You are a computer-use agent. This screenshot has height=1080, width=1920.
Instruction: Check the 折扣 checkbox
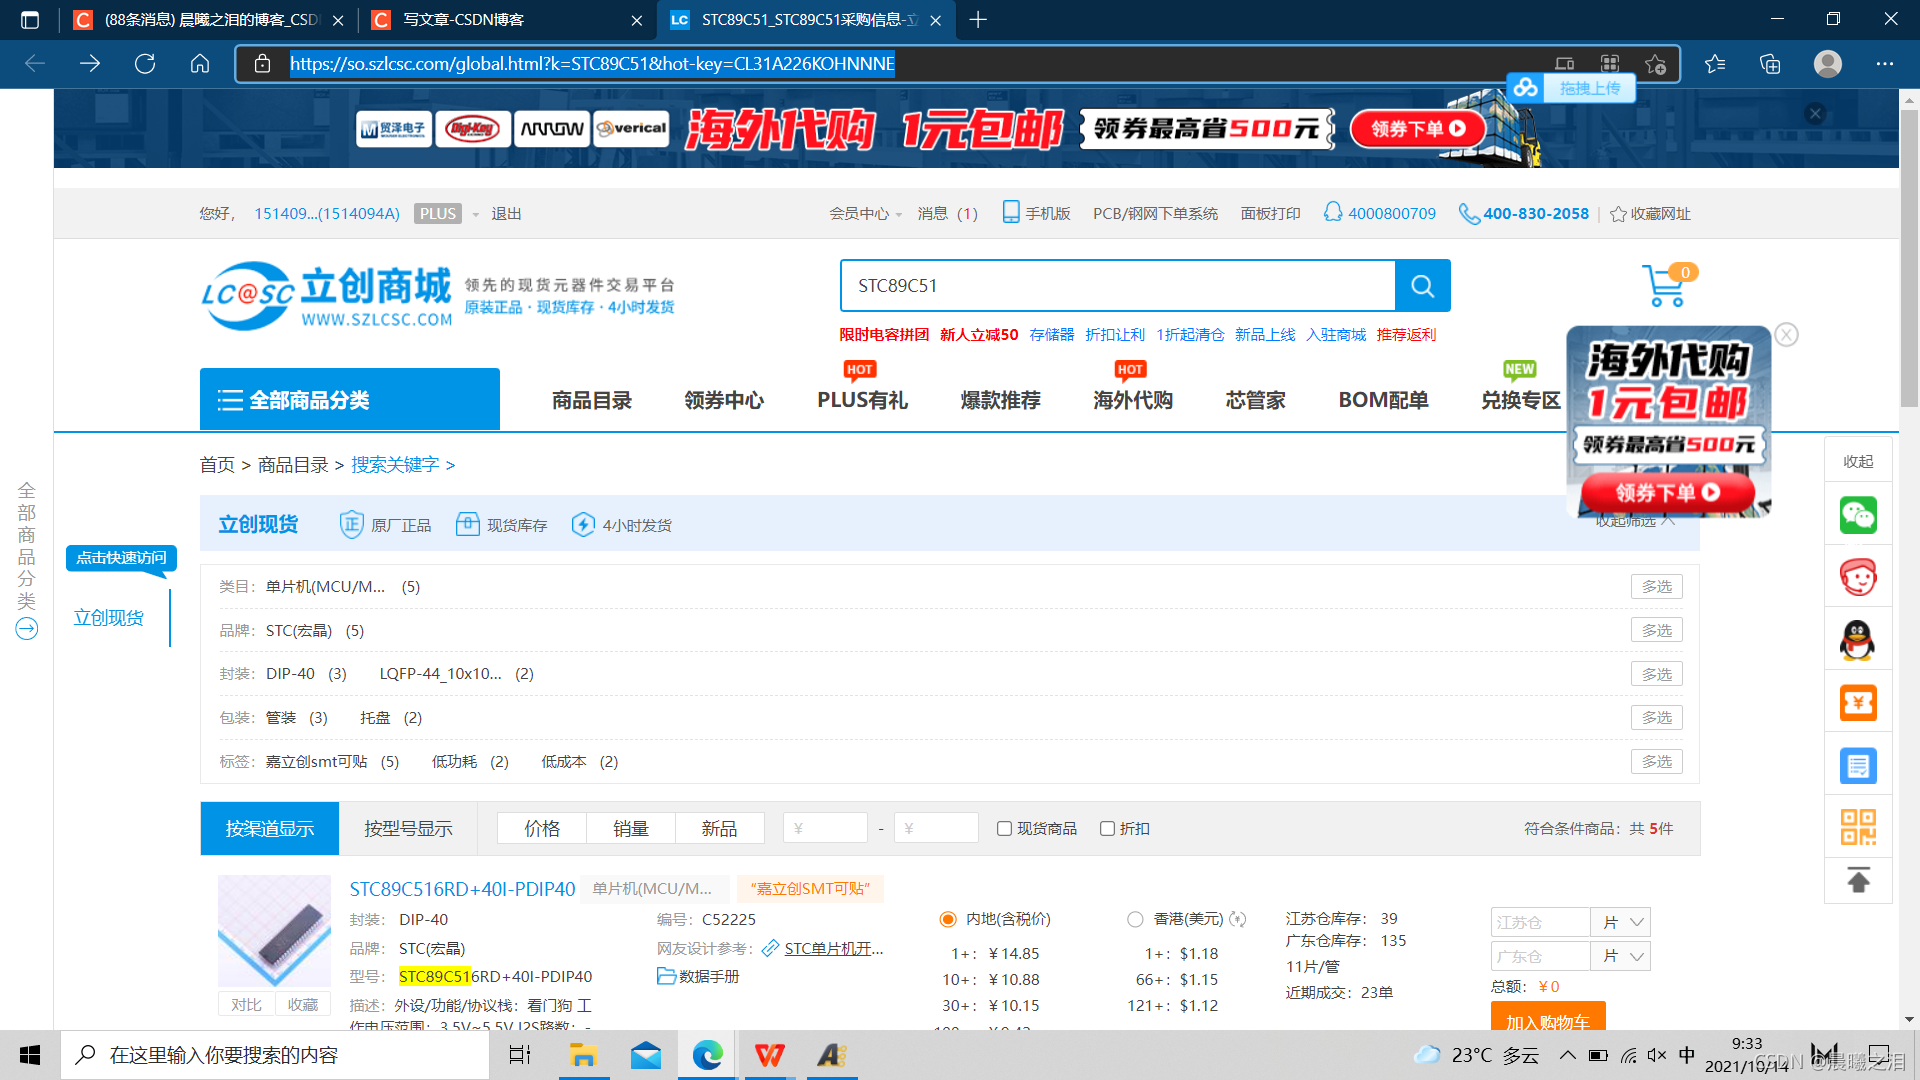(1107, 828)
